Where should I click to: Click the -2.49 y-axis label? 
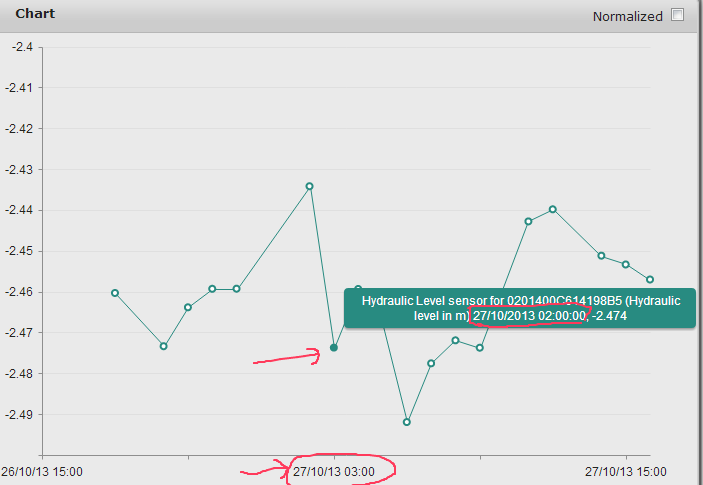click(x=19, y=414)
